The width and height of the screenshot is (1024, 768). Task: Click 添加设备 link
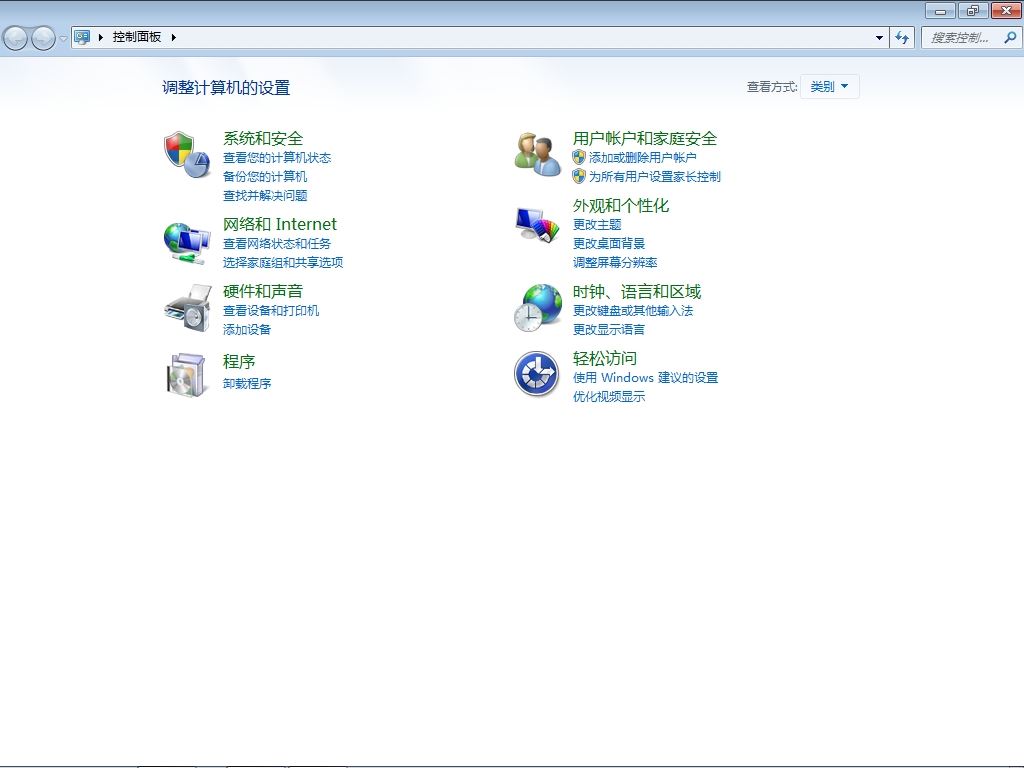tap(247, 329)
